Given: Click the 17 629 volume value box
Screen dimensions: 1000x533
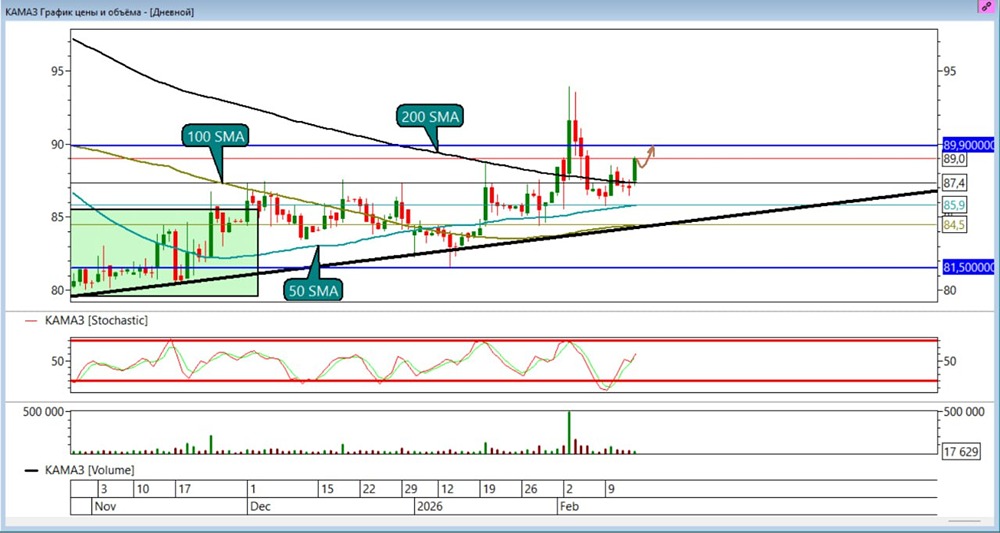Looking at the screenshot, I should click(x=964, y=453).
